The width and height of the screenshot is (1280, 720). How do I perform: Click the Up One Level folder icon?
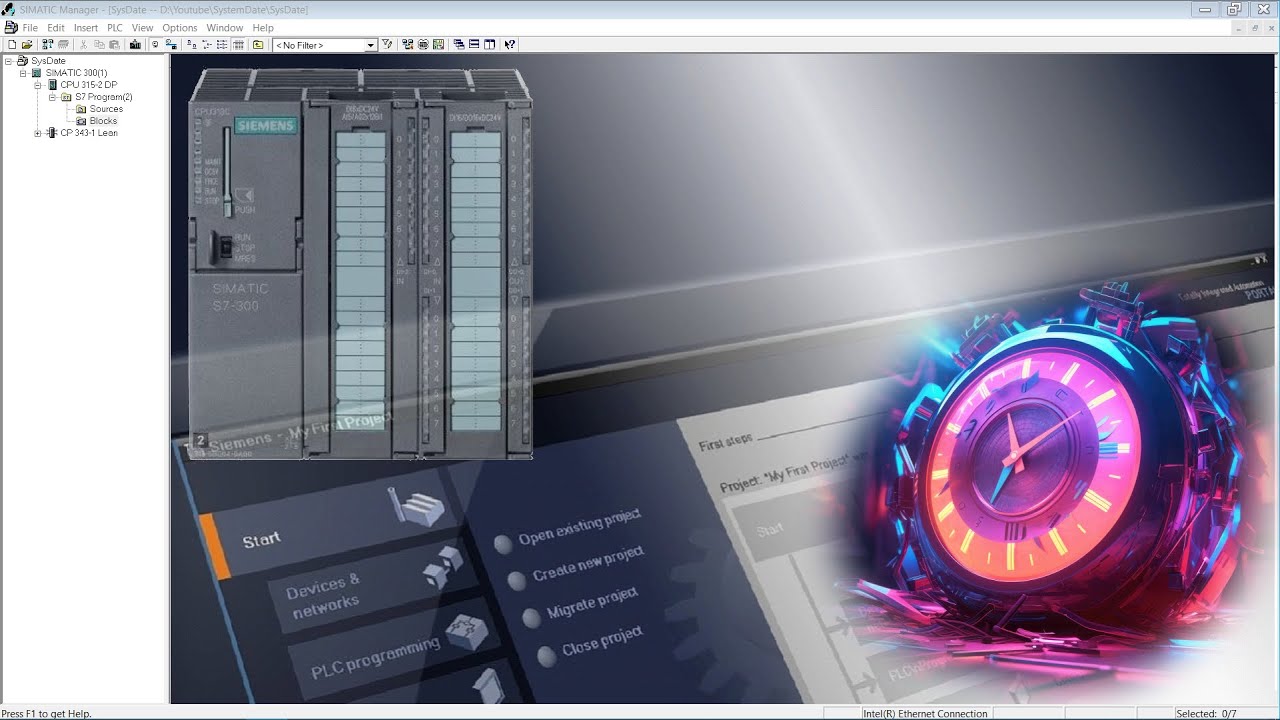pyautogui.click(x=258, y=45)
